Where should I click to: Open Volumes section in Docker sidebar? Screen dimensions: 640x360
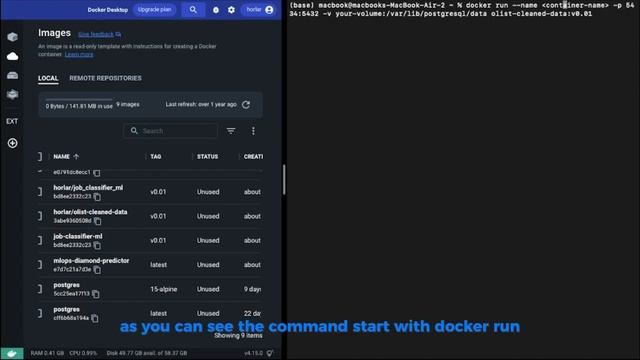(12, 75)
